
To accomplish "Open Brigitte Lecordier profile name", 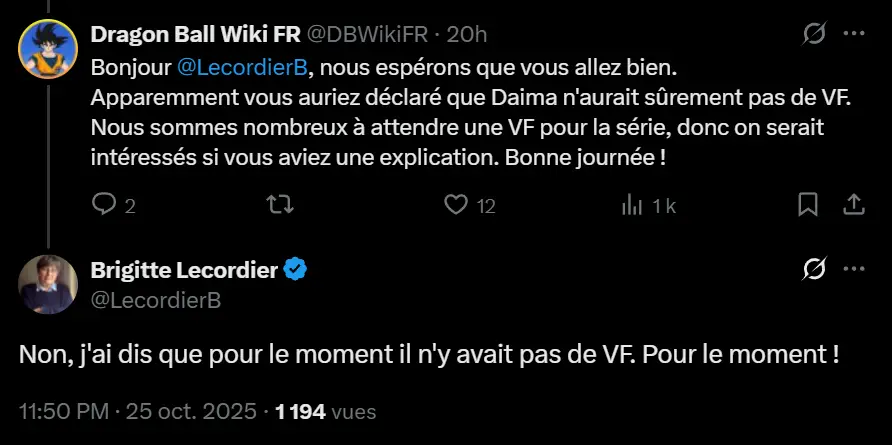I will (184, 269).
